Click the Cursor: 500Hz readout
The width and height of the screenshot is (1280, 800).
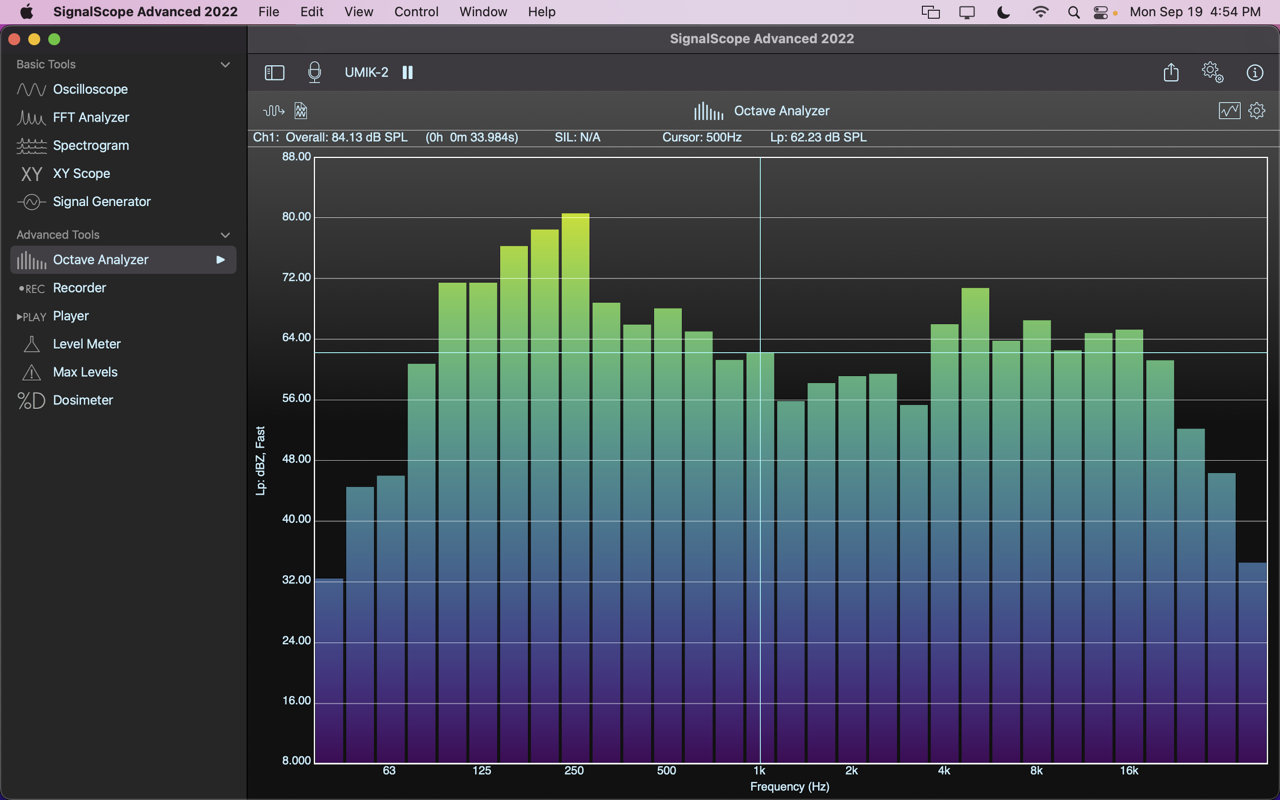(702, 137)
